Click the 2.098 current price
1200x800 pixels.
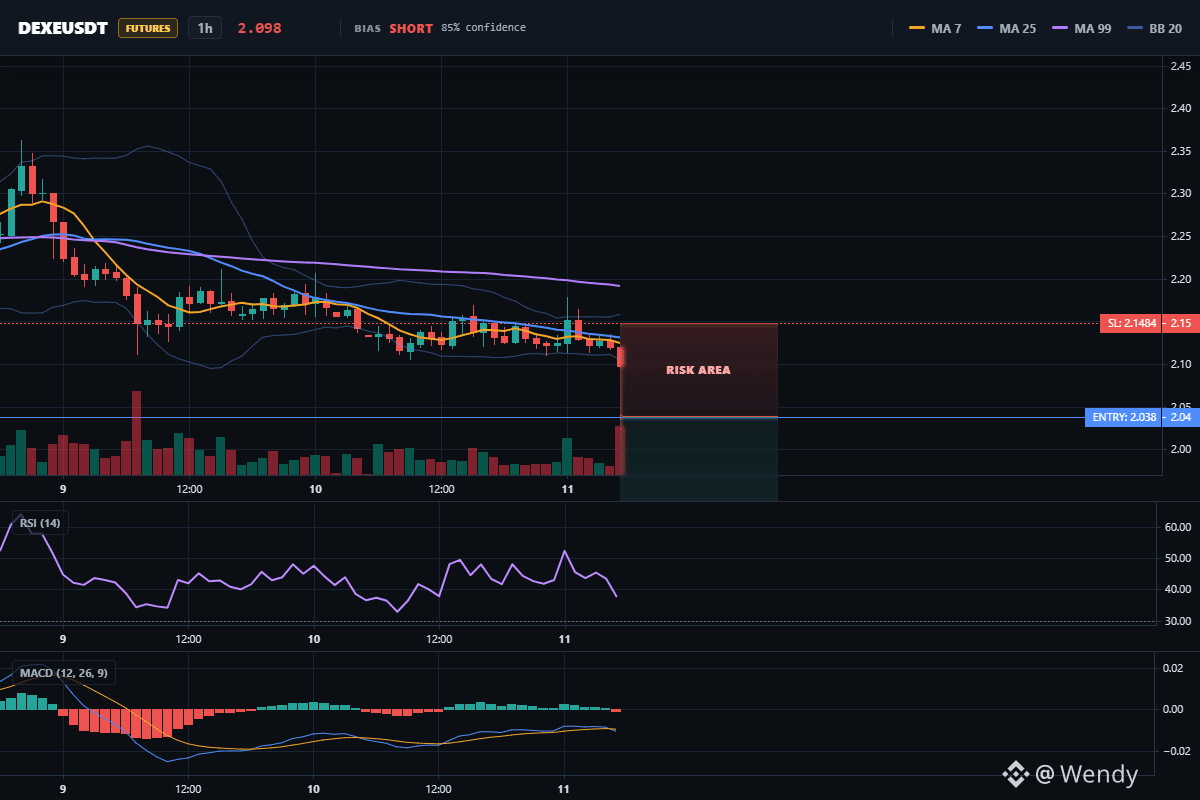click(259, 28)
